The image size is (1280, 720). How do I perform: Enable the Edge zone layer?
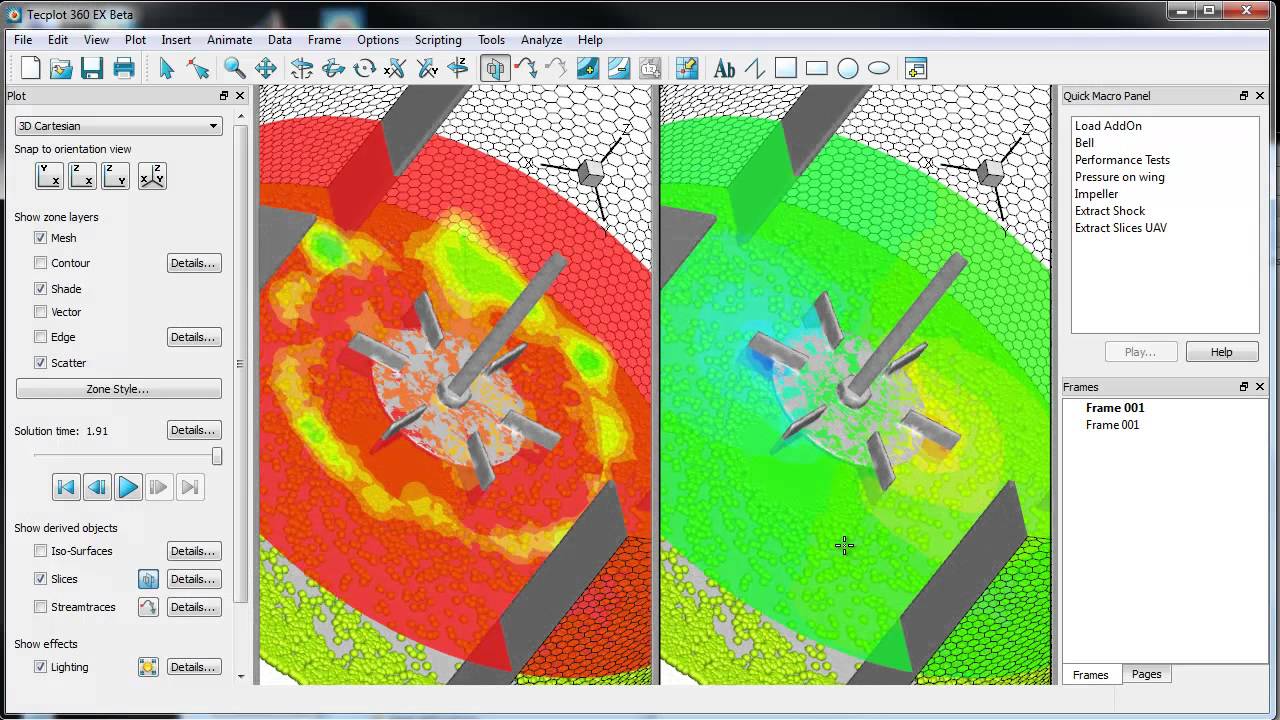click(x=40, y=337)
